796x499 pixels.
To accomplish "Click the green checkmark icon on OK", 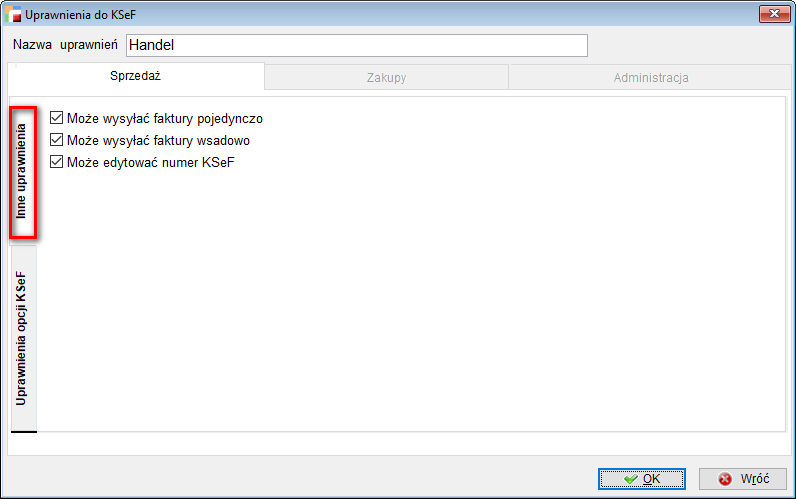I will click(630, 479).
